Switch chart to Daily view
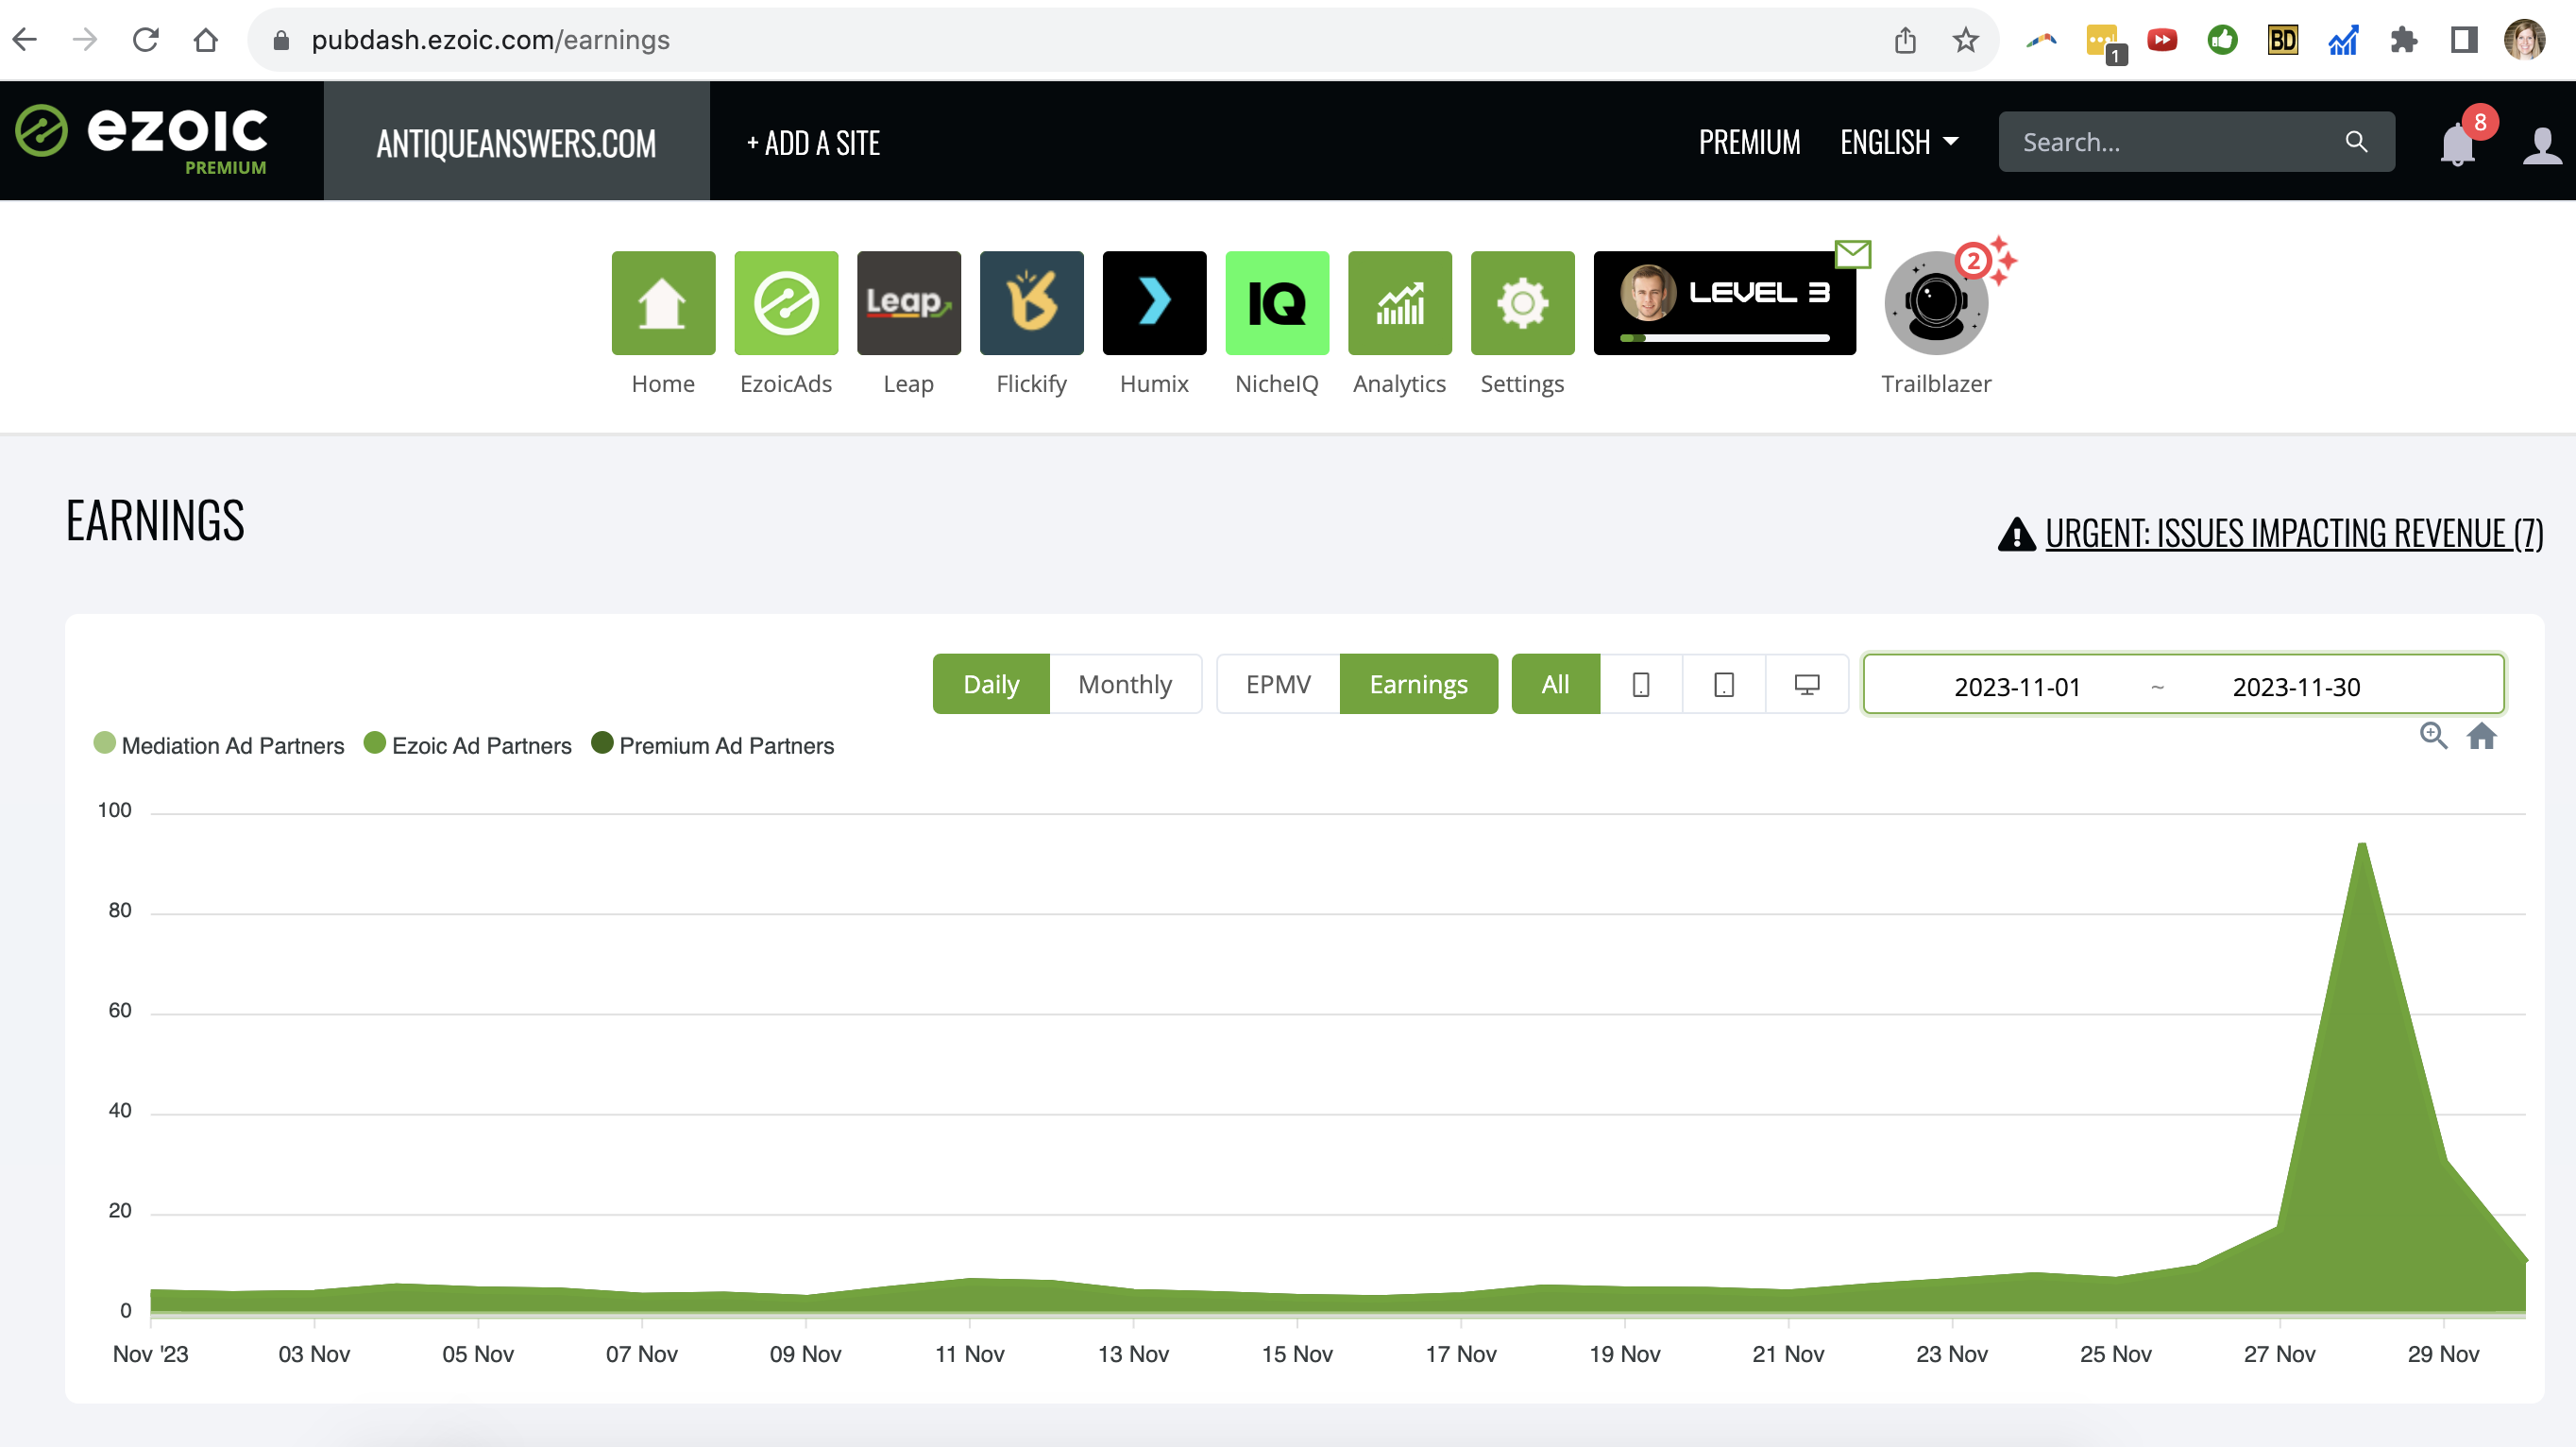 click(991, 684)
